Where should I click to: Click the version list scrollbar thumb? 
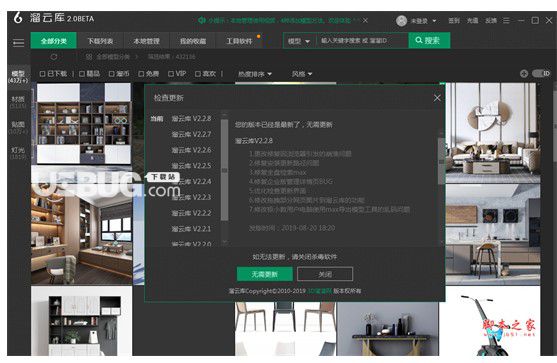[224, 170]
